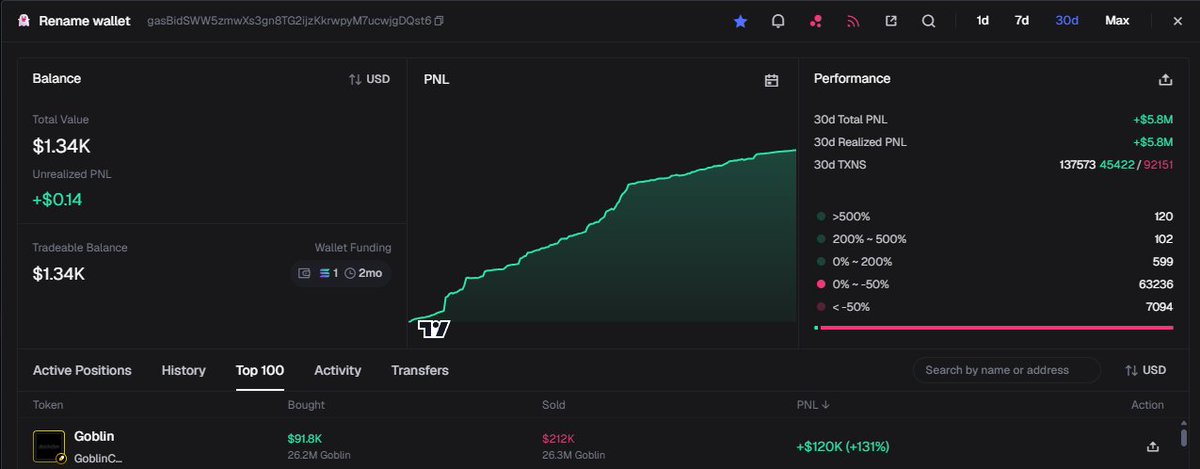This screenshot has width=1200, height=469.
Task: Click the wallet address text
Action: 289,21
